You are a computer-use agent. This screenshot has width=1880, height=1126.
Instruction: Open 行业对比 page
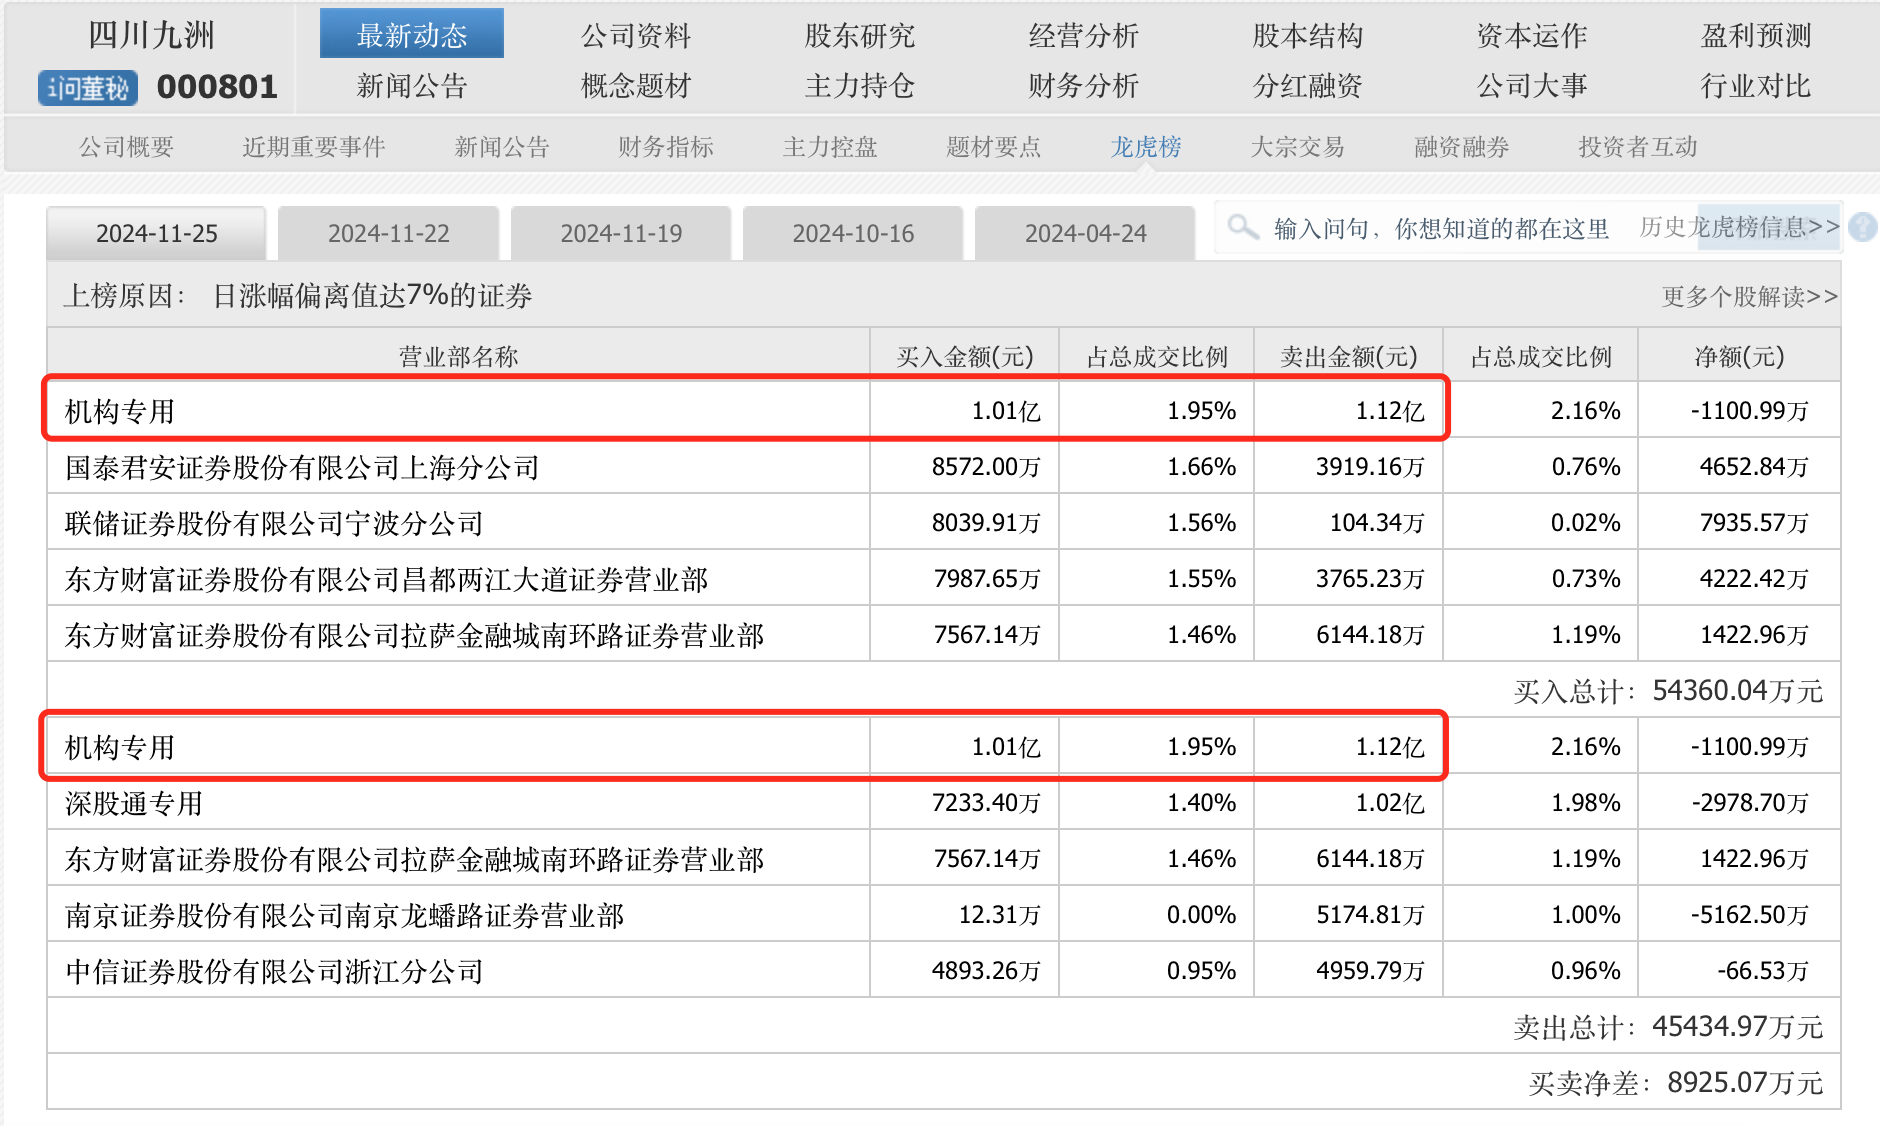pos(1755,86)
